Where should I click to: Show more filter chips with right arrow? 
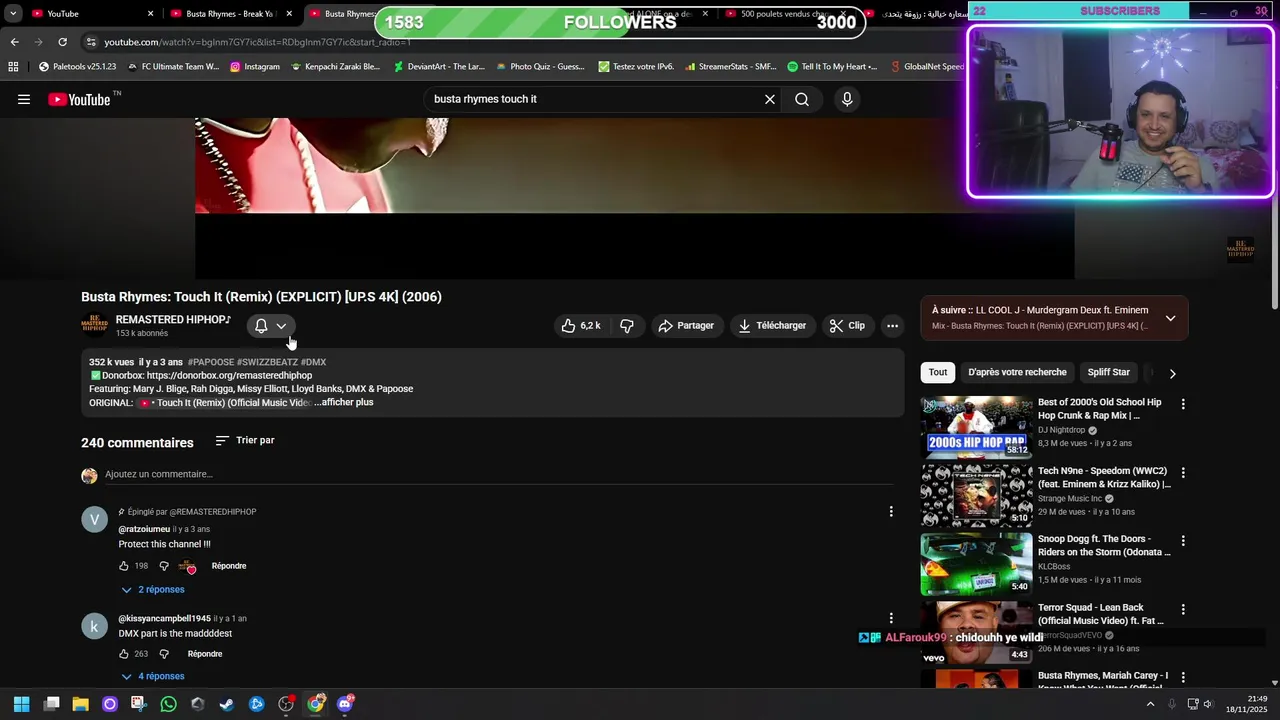click(x=1172, y=373)
